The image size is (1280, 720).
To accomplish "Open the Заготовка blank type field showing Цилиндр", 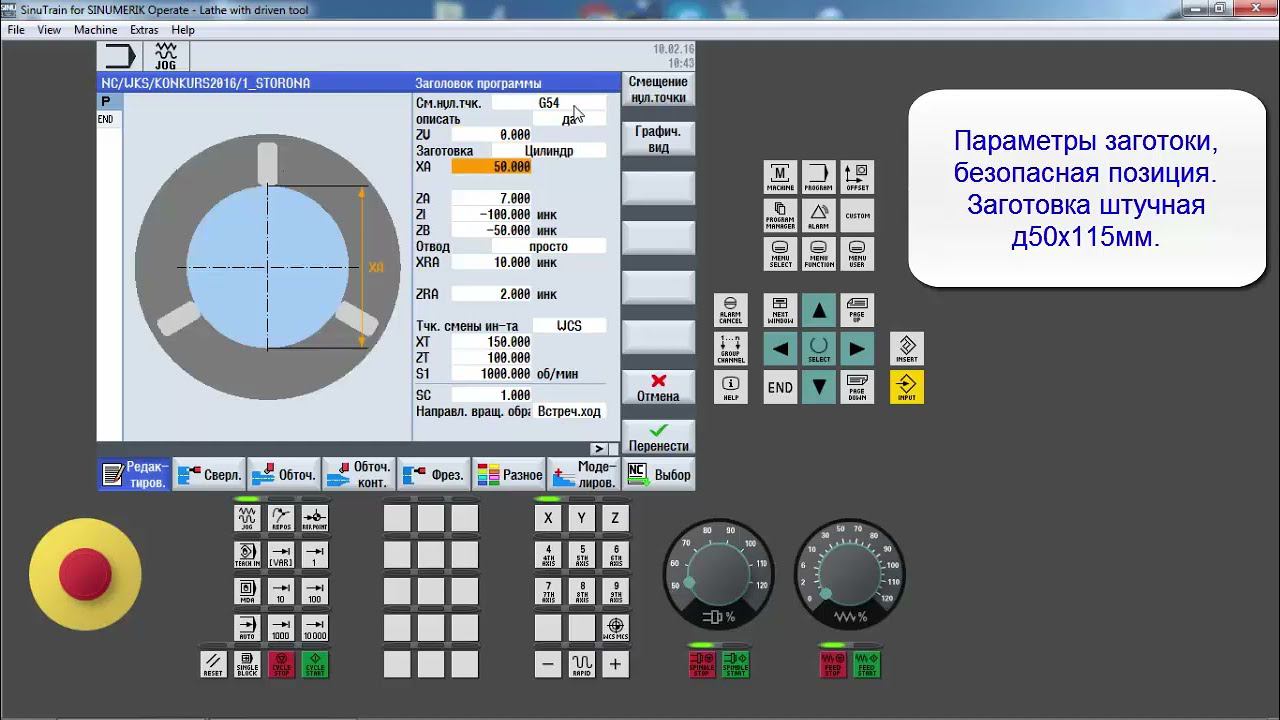I will coord(549,151).
